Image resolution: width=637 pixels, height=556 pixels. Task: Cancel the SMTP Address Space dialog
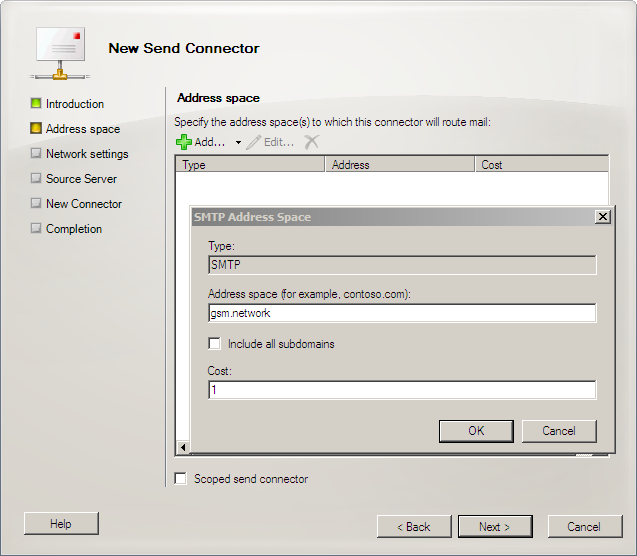tap(559, 431)
